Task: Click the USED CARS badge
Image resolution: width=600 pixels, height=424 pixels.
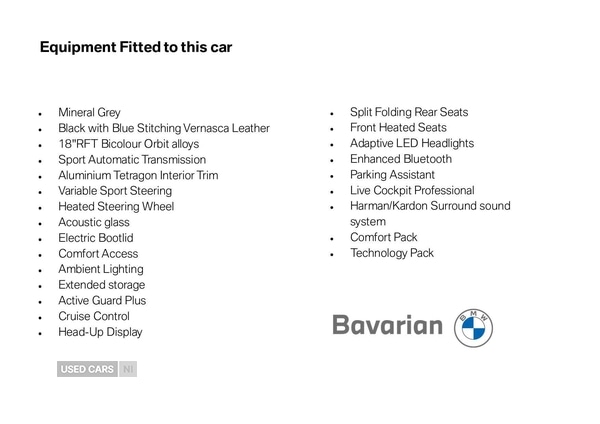Action: 87,369
